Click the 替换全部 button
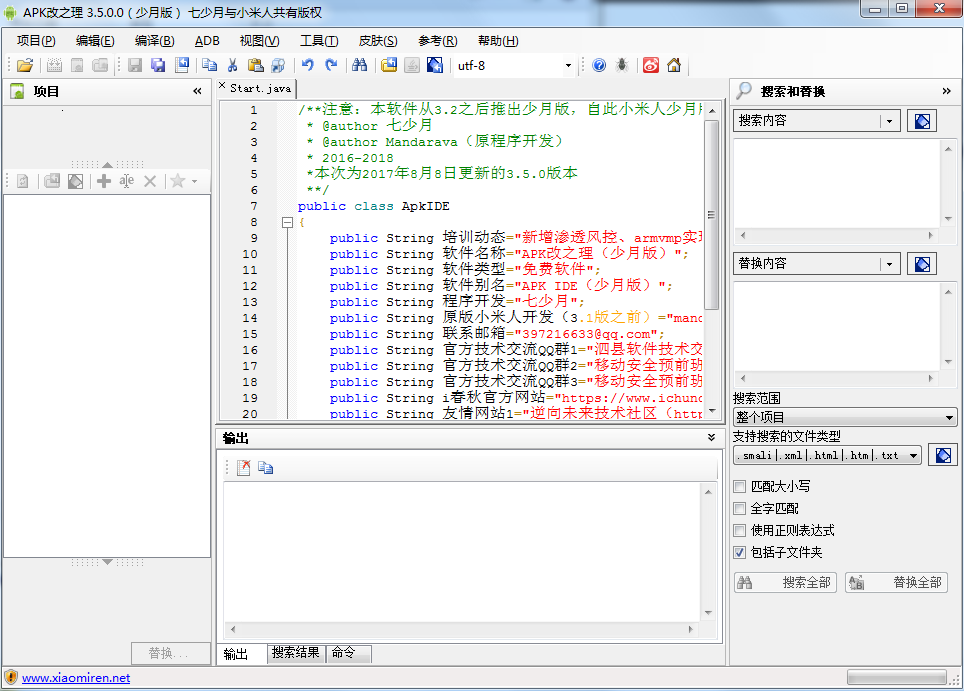964x691 pixels. click(896, 582)
